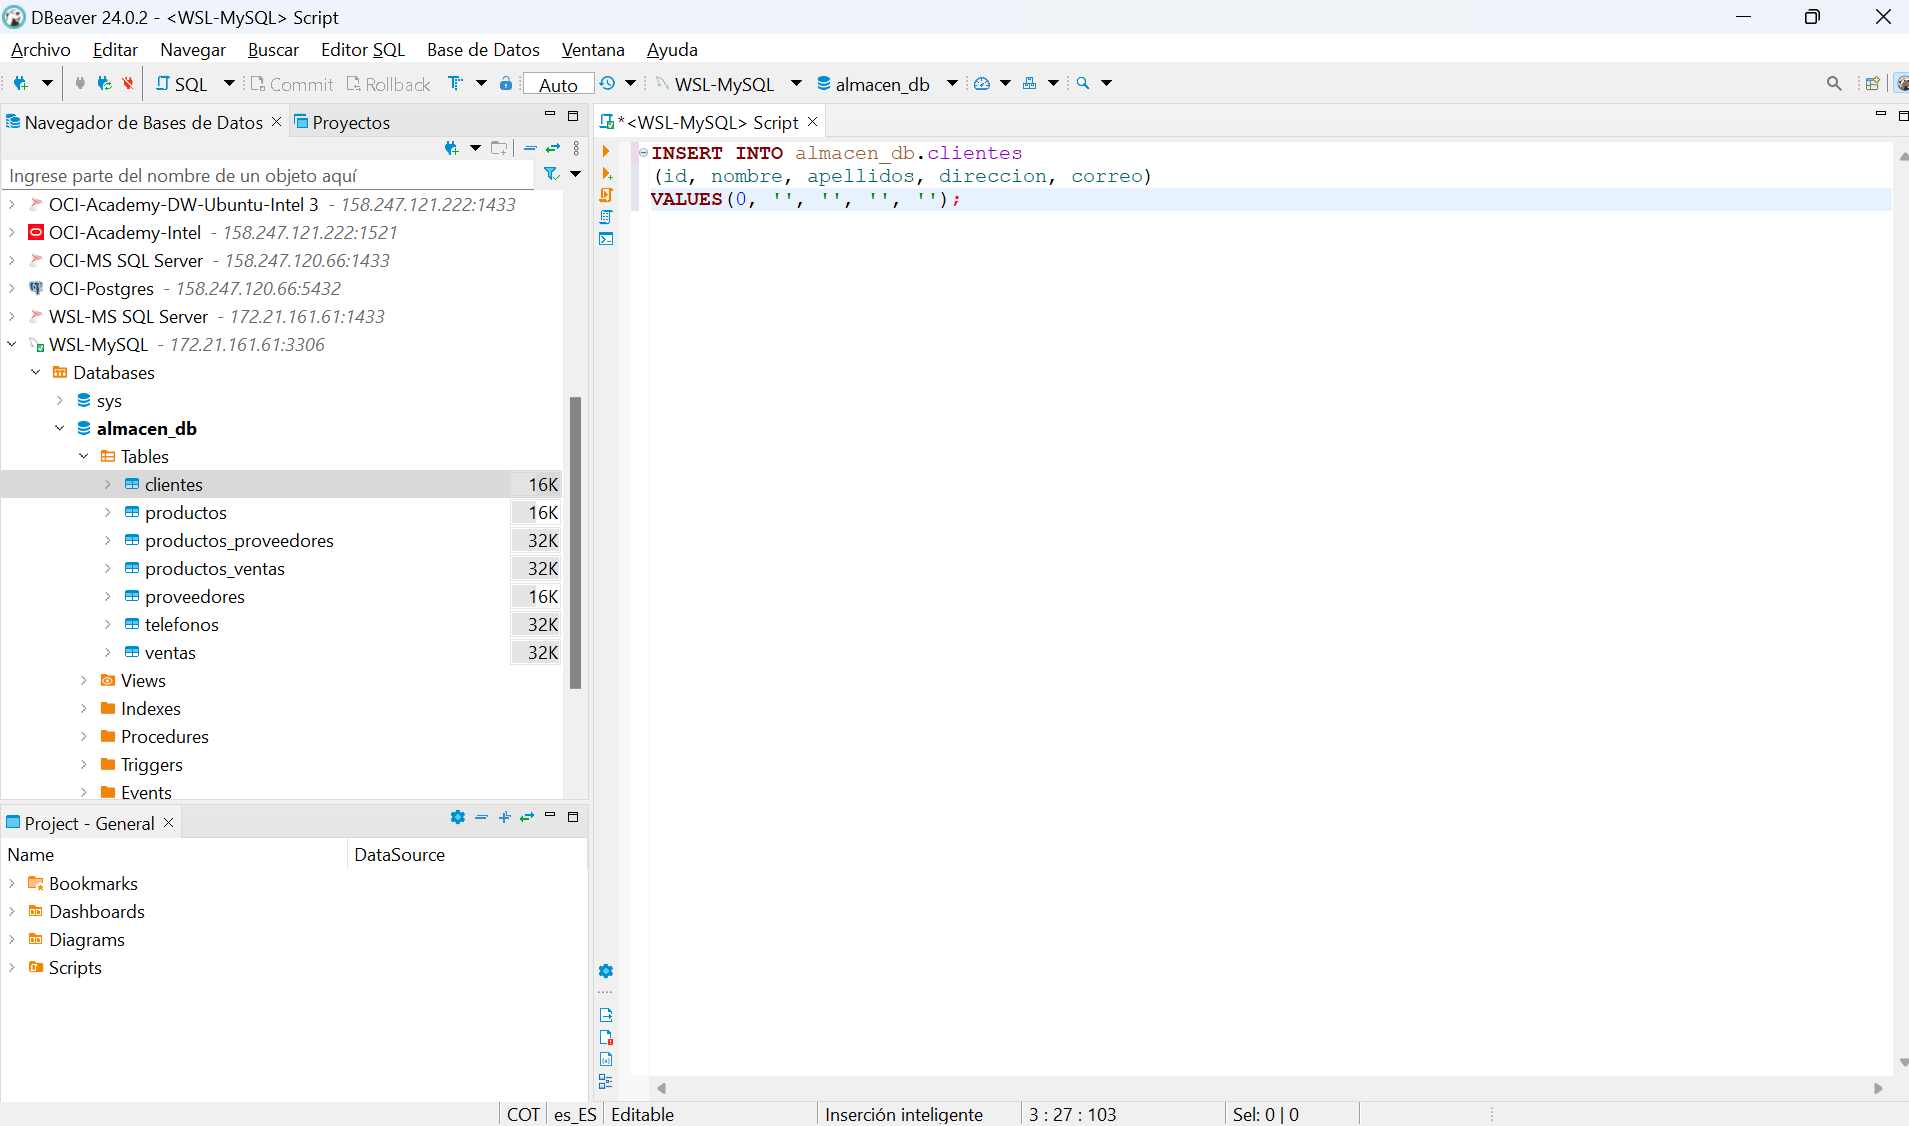Click Project panel configuration gear icon

[x=458, y=817]
